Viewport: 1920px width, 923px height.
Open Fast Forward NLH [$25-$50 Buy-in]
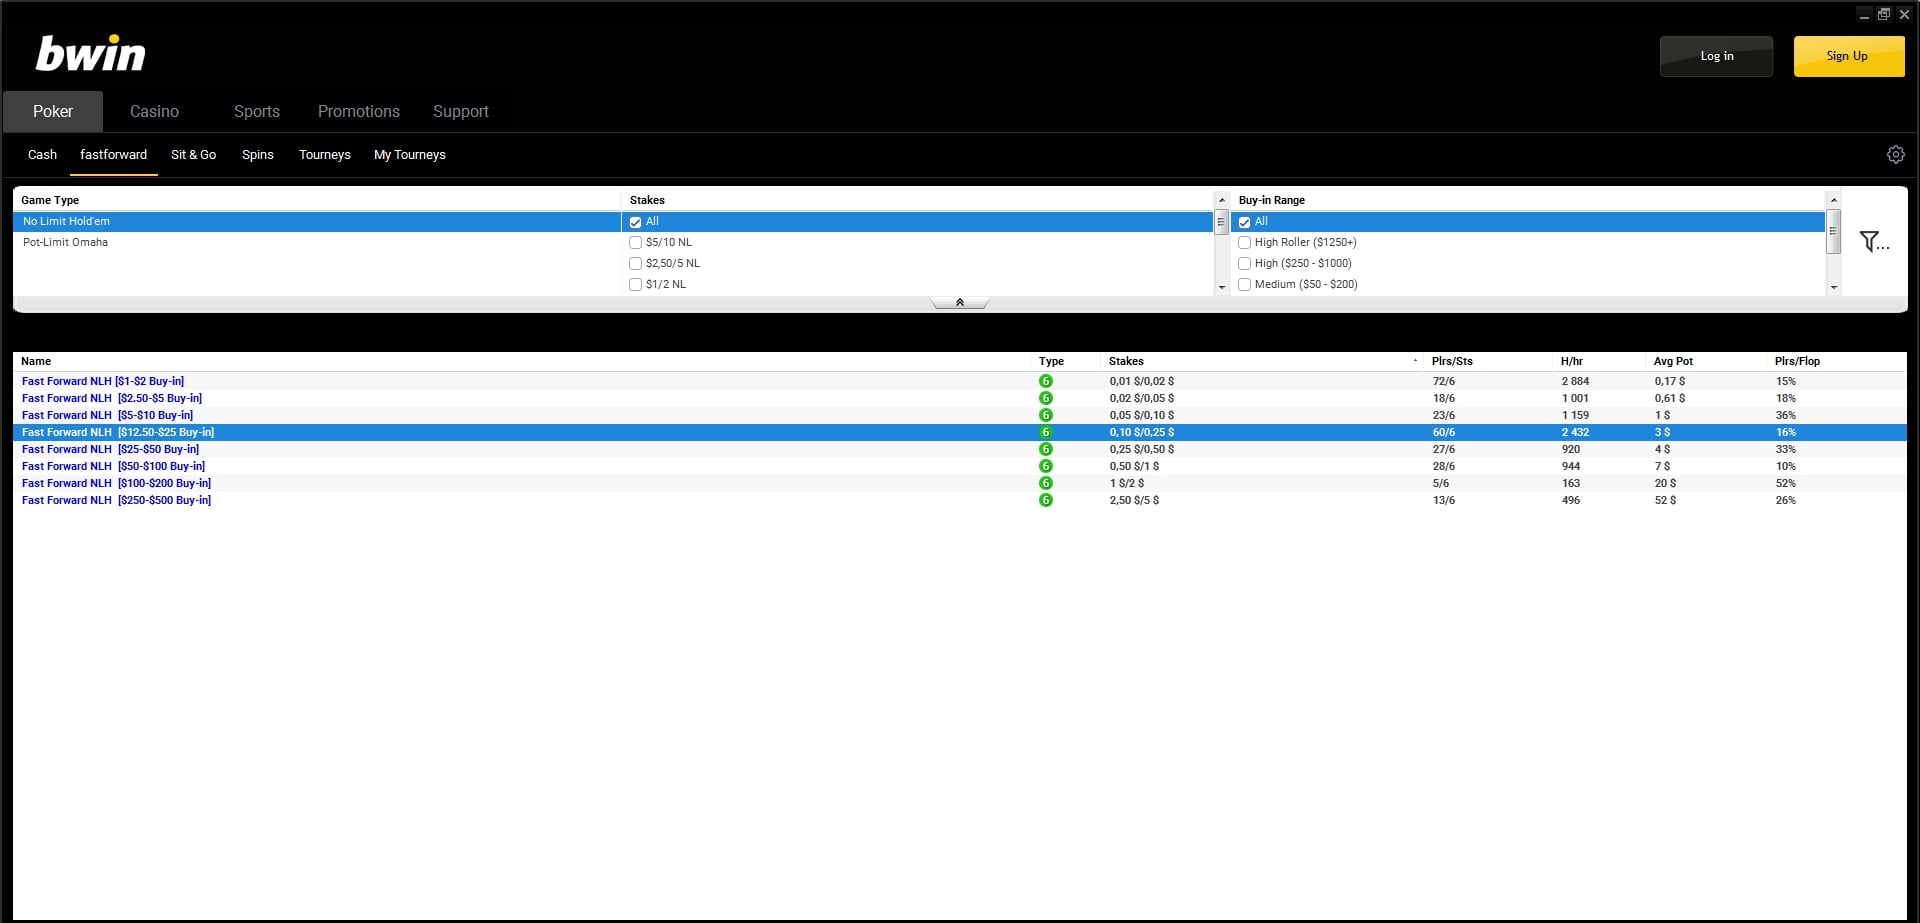pos(110,449)
